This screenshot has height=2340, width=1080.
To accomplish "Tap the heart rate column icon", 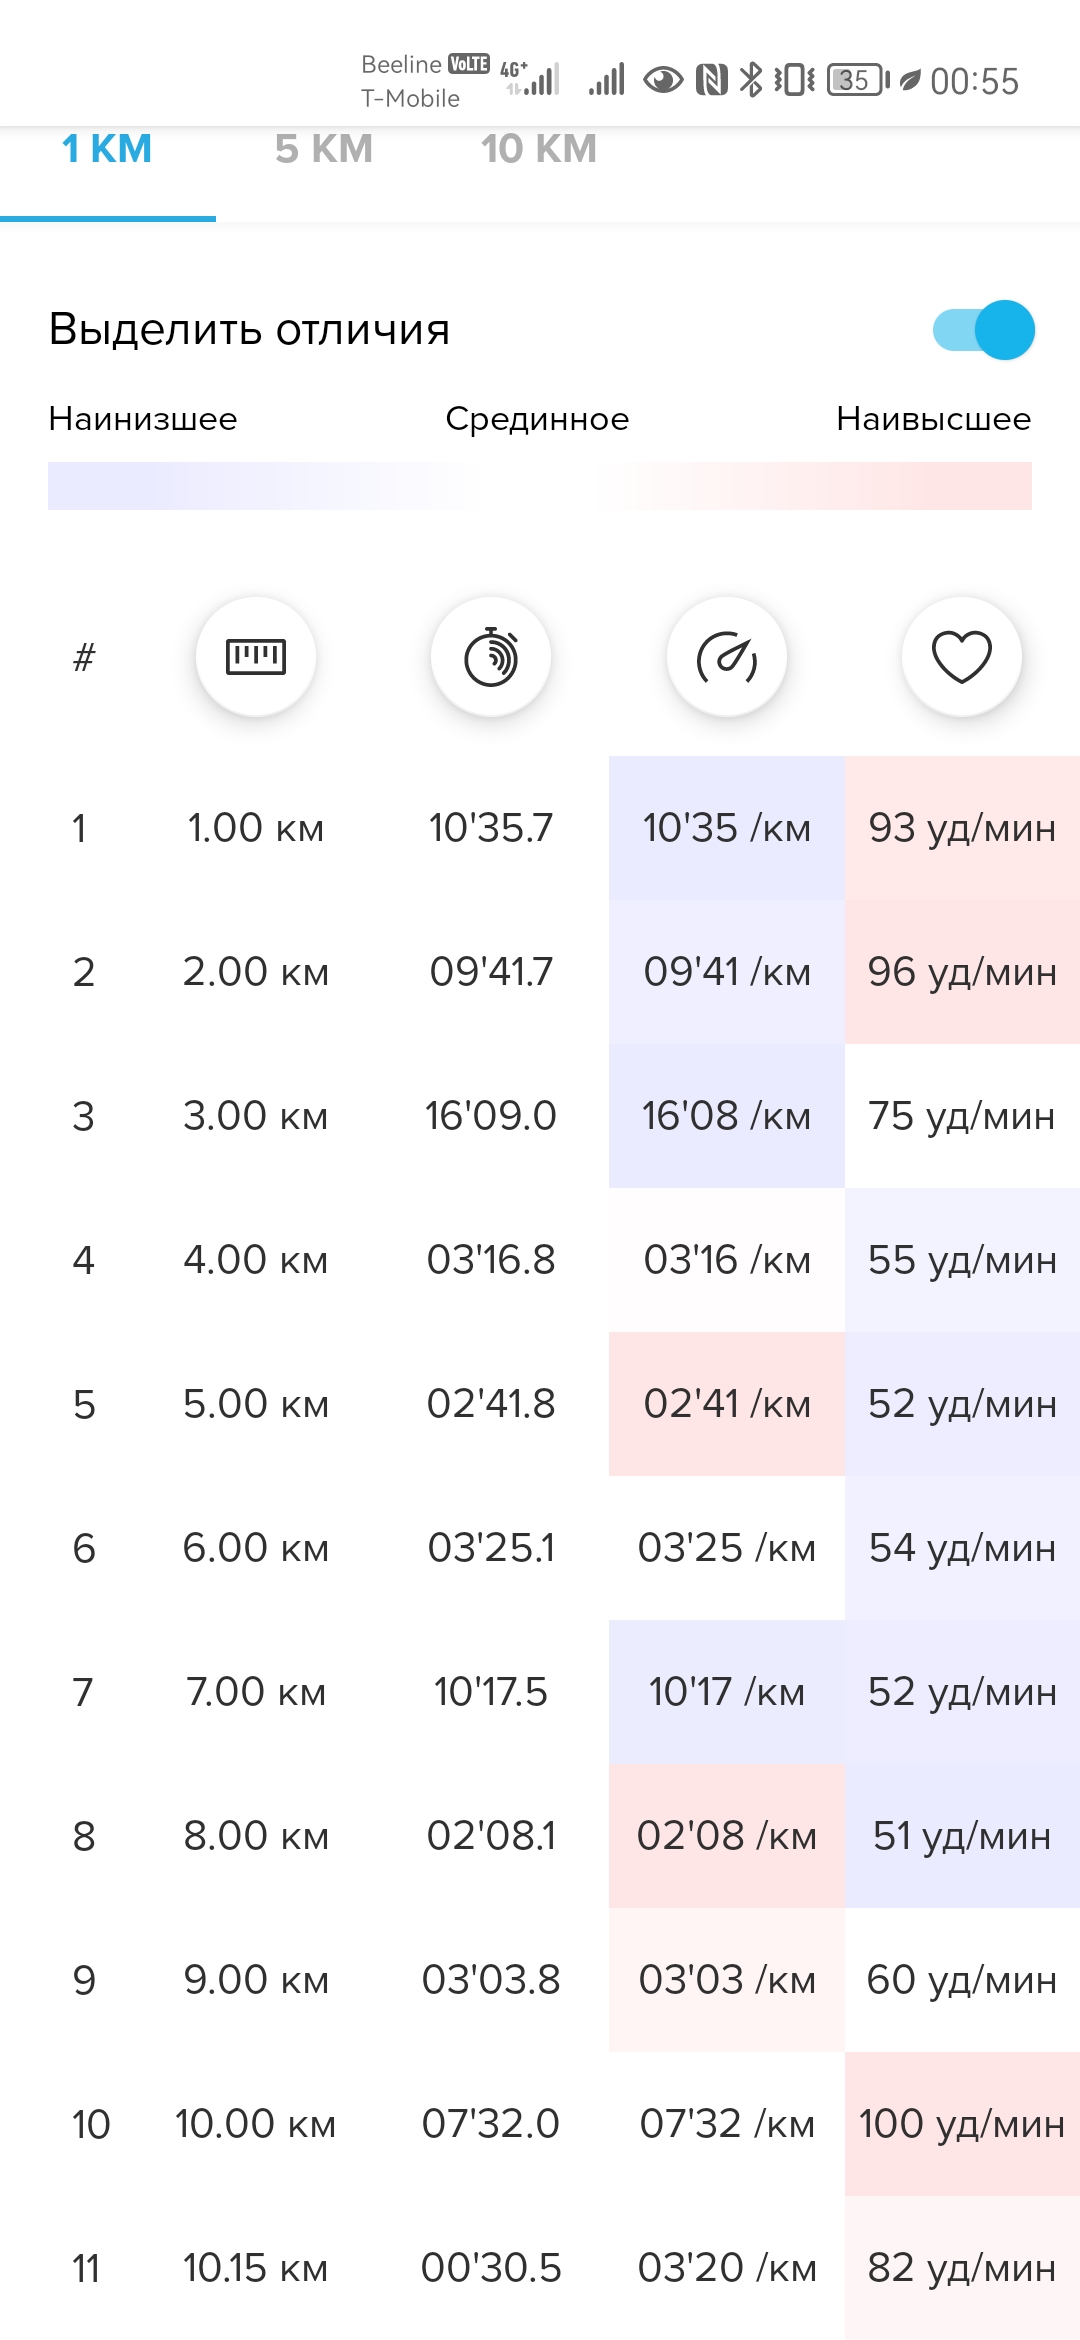I will coord(962,657).
